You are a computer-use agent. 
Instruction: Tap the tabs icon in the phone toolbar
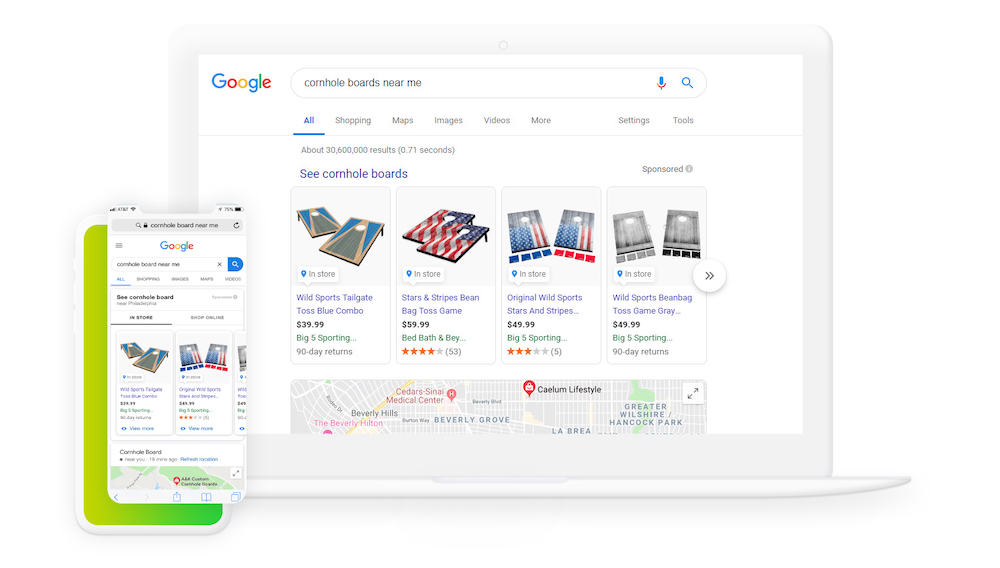pyautogui.click(x=235, y=497)
